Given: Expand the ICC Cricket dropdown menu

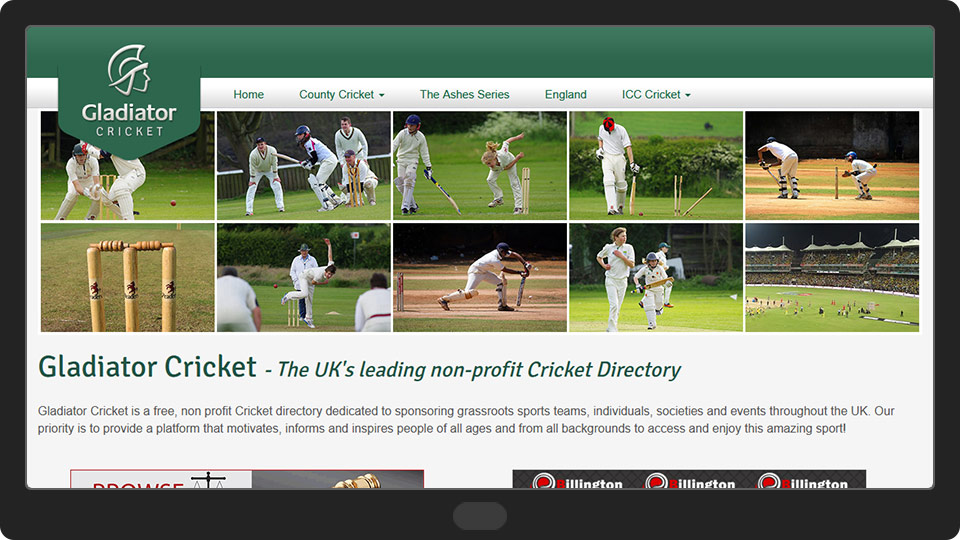Looking at the screenshot, I should 655,95.
